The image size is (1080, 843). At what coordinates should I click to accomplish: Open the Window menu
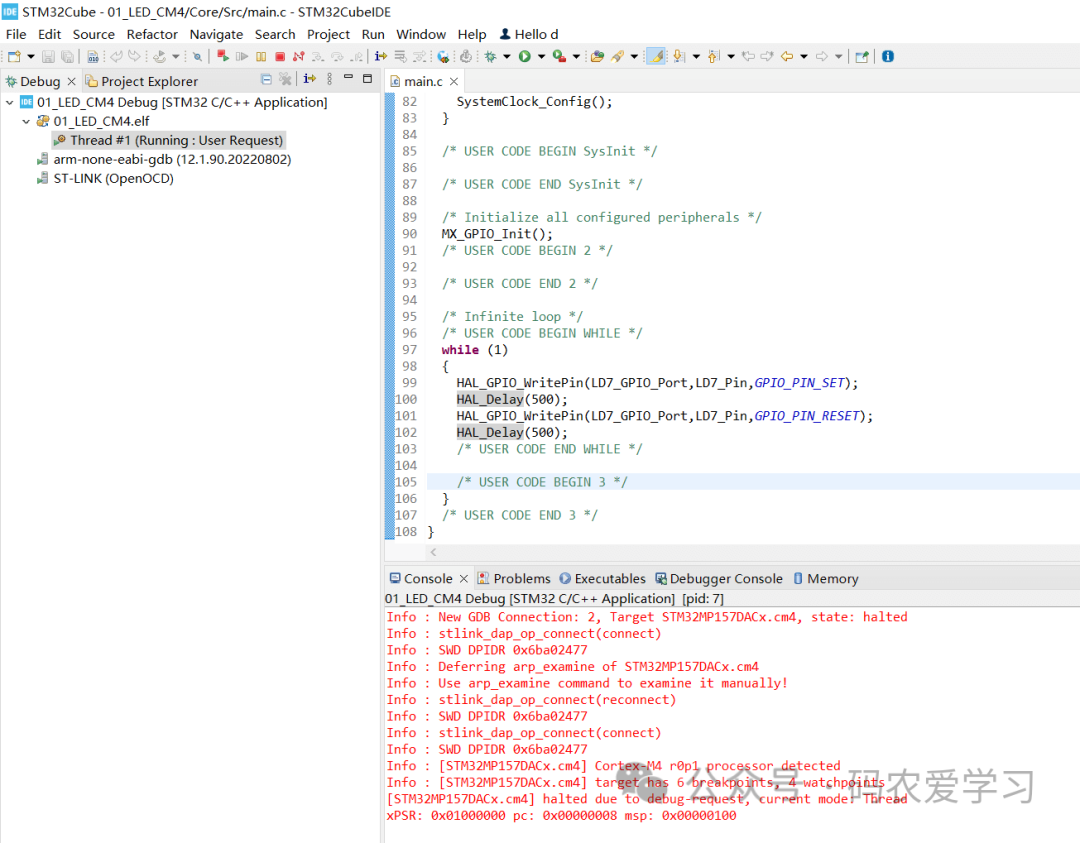tap(421, 34)
